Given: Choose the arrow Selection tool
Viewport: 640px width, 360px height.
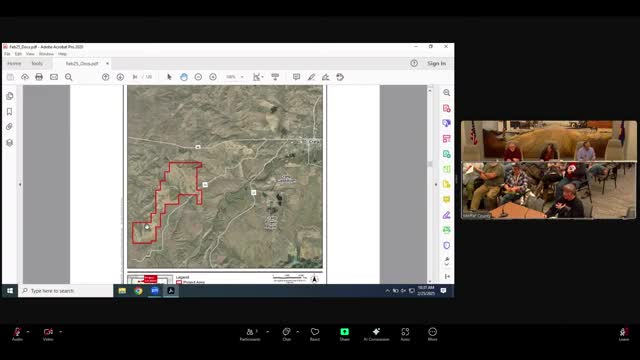Looking at the screenshot, I should point(169,77).
